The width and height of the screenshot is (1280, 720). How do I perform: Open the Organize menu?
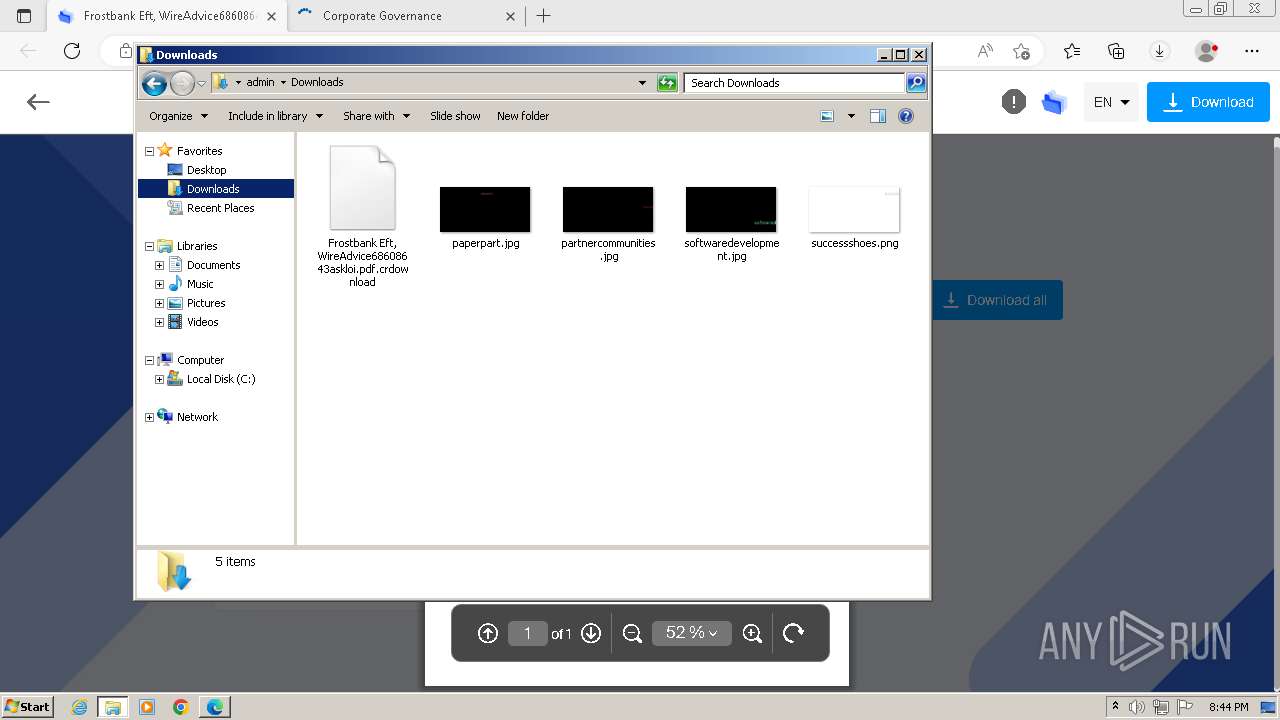(178, 116)
